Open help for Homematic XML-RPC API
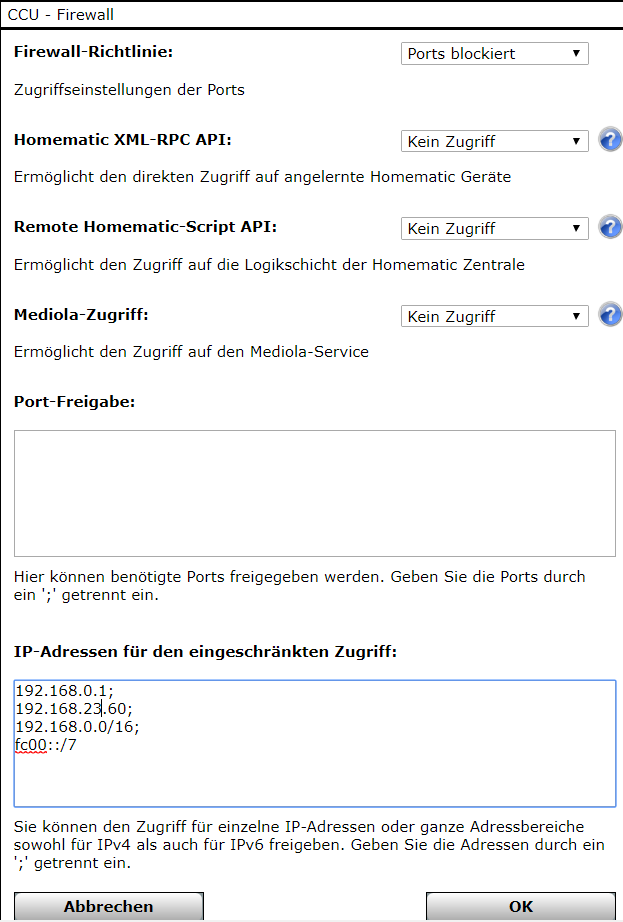This screenshot has width=623, height=922. click(x=610, y=141)
